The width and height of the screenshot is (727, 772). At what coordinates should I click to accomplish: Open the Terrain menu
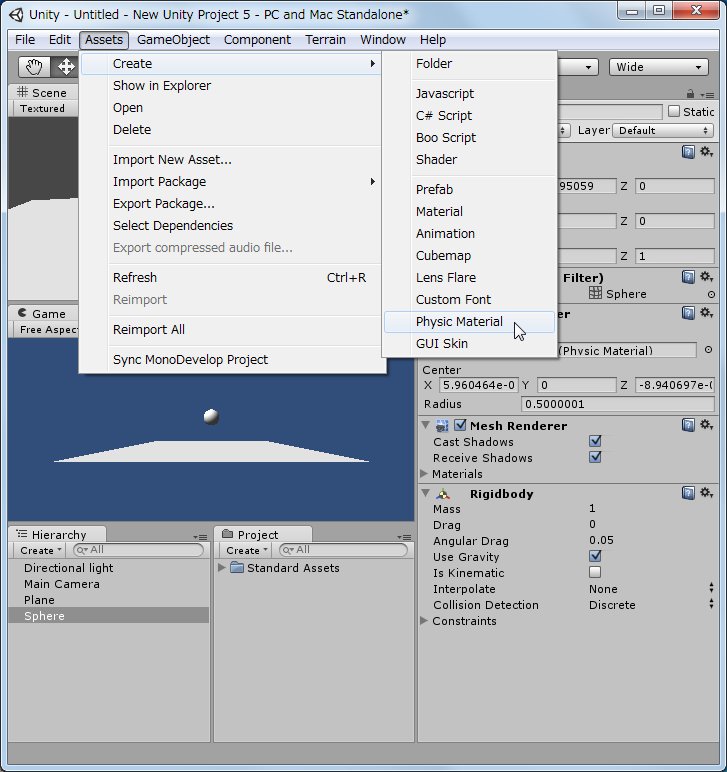325,40
